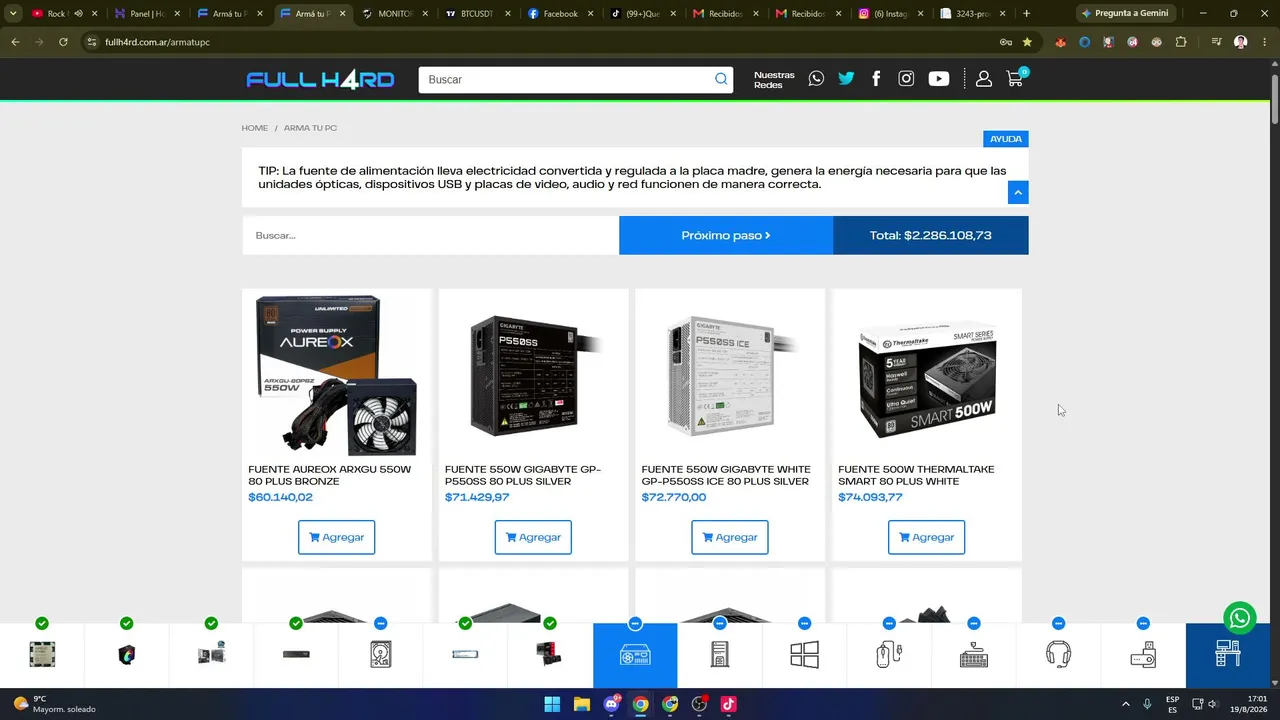Open the Gigabyte P550SS black product image
Viewport: 1280px width, 720px height.
533,376
